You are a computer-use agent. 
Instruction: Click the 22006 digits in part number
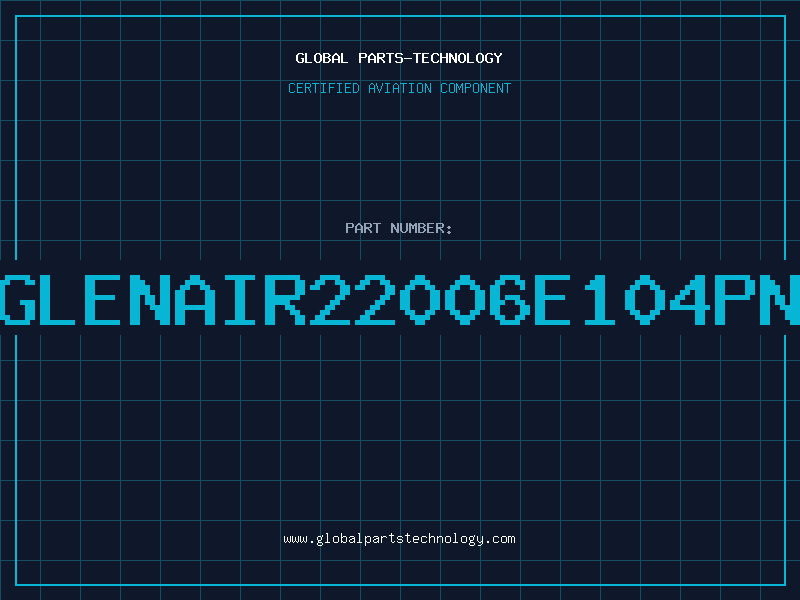click(420, 299)
